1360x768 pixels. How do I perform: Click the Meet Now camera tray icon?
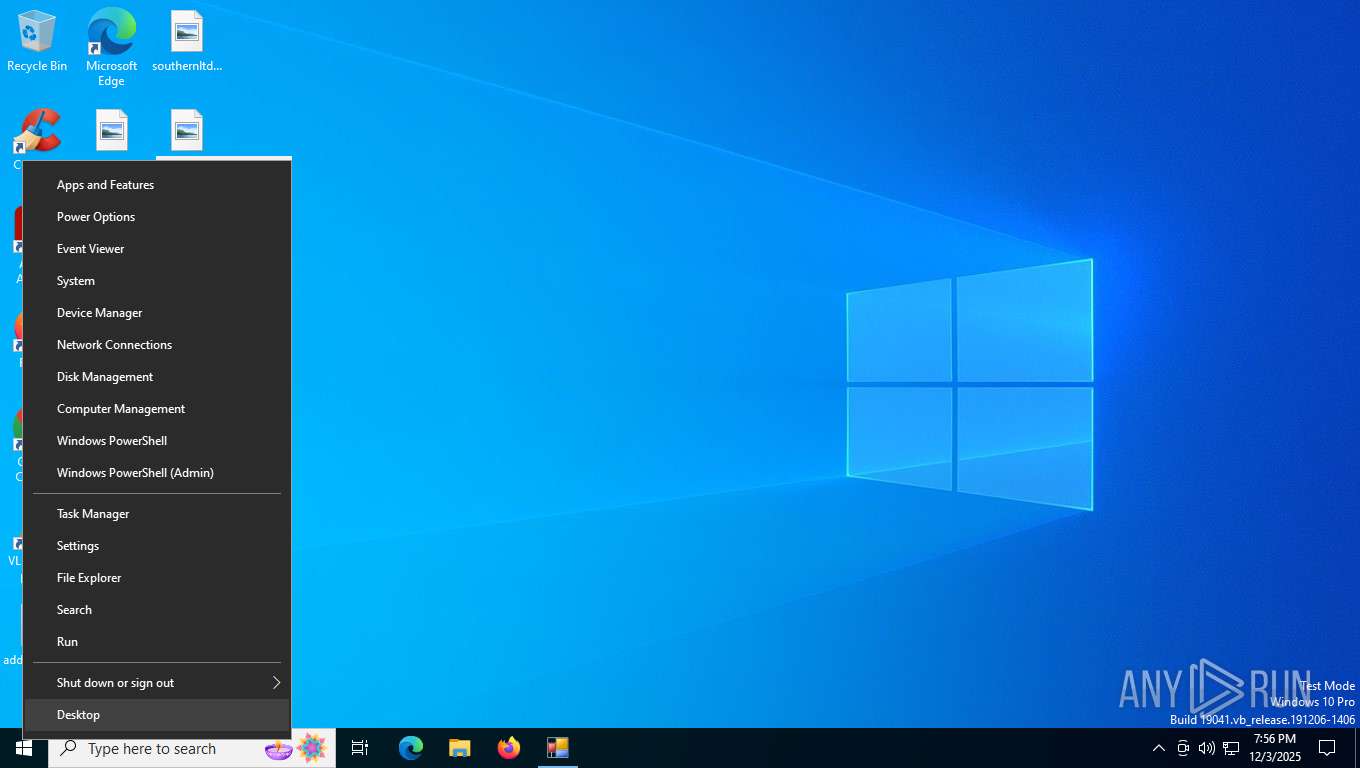click(1183, 748)
